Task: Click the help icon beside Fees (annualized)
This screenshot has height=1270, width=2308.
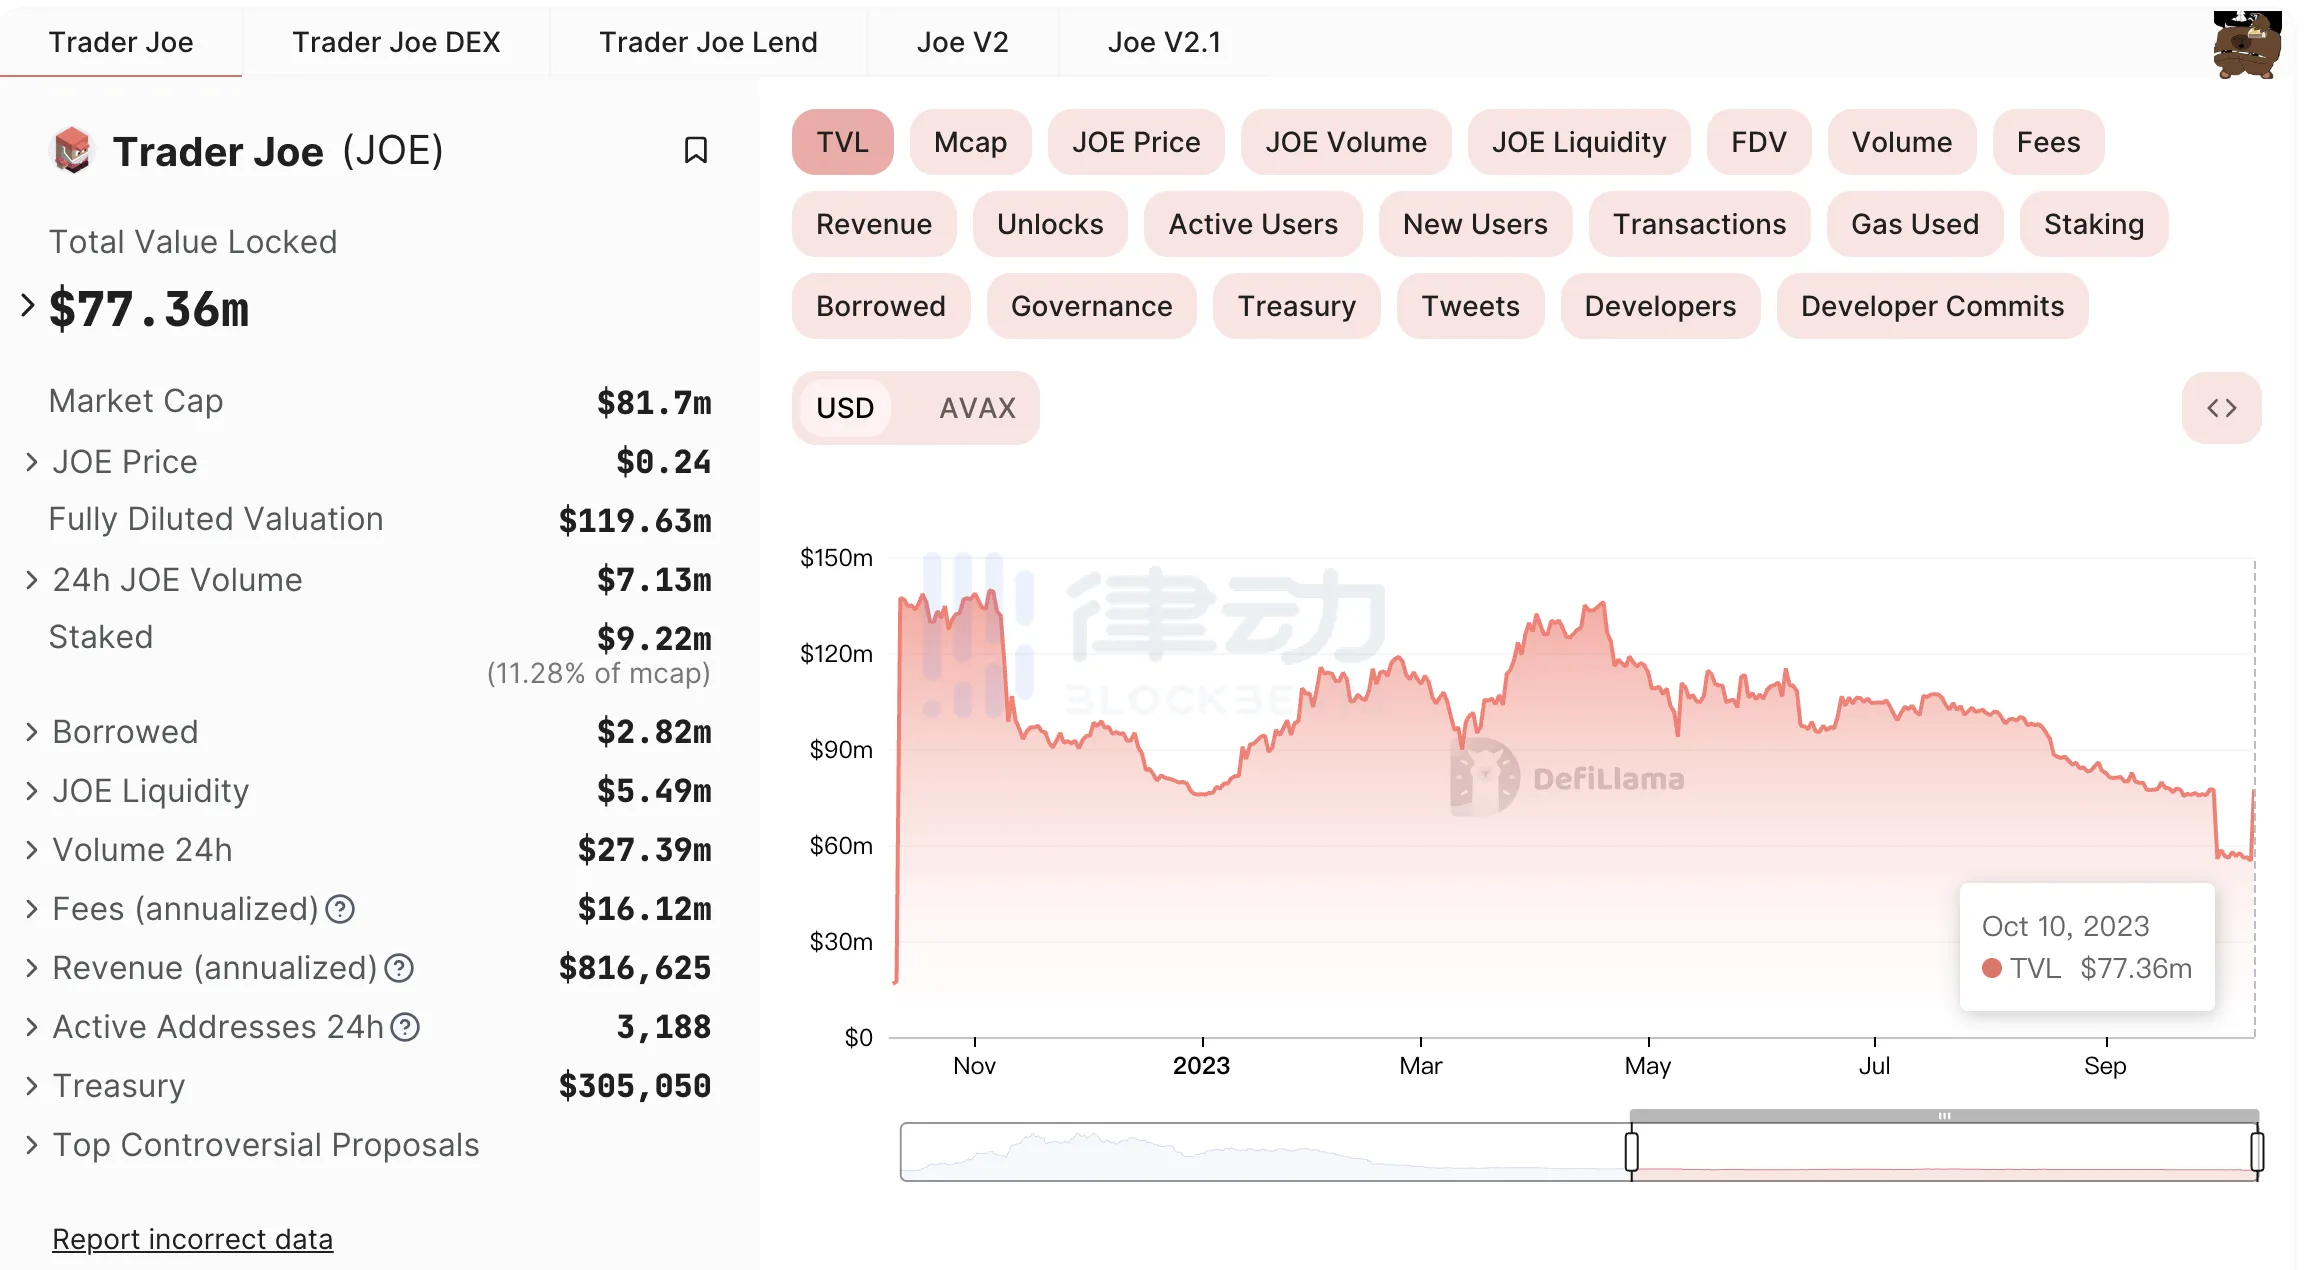Action: point(341,909)
